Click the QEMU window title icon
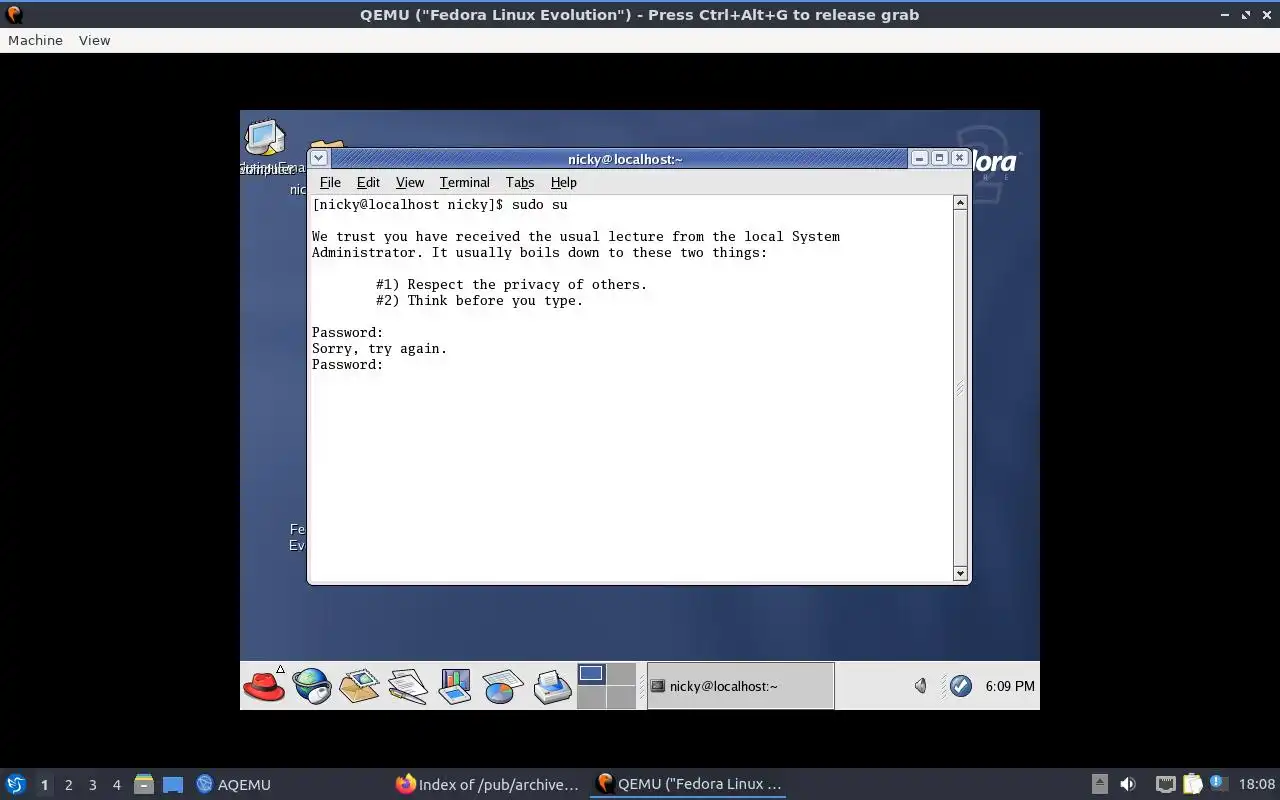 pyautogui.click(x=13, y=14)
